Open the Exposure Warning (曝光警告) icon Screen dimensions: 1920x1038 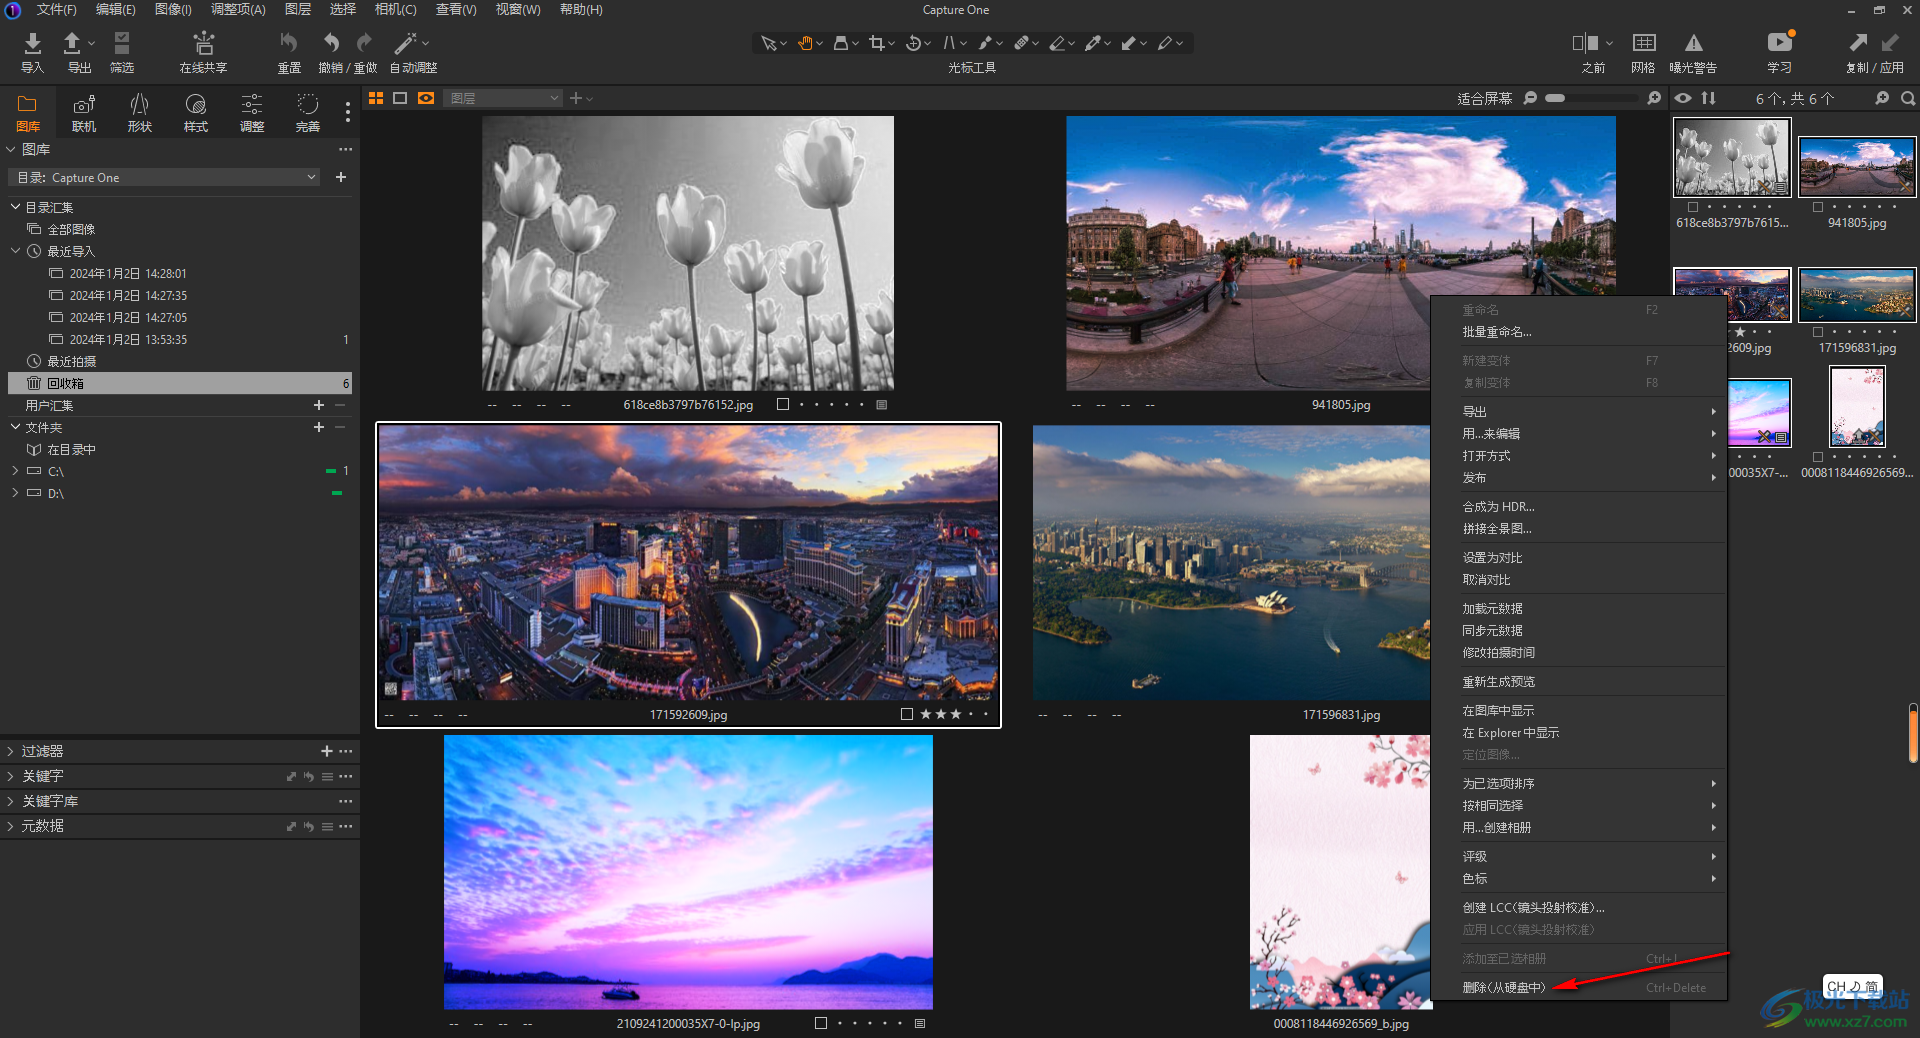(x=1693, y=44)
